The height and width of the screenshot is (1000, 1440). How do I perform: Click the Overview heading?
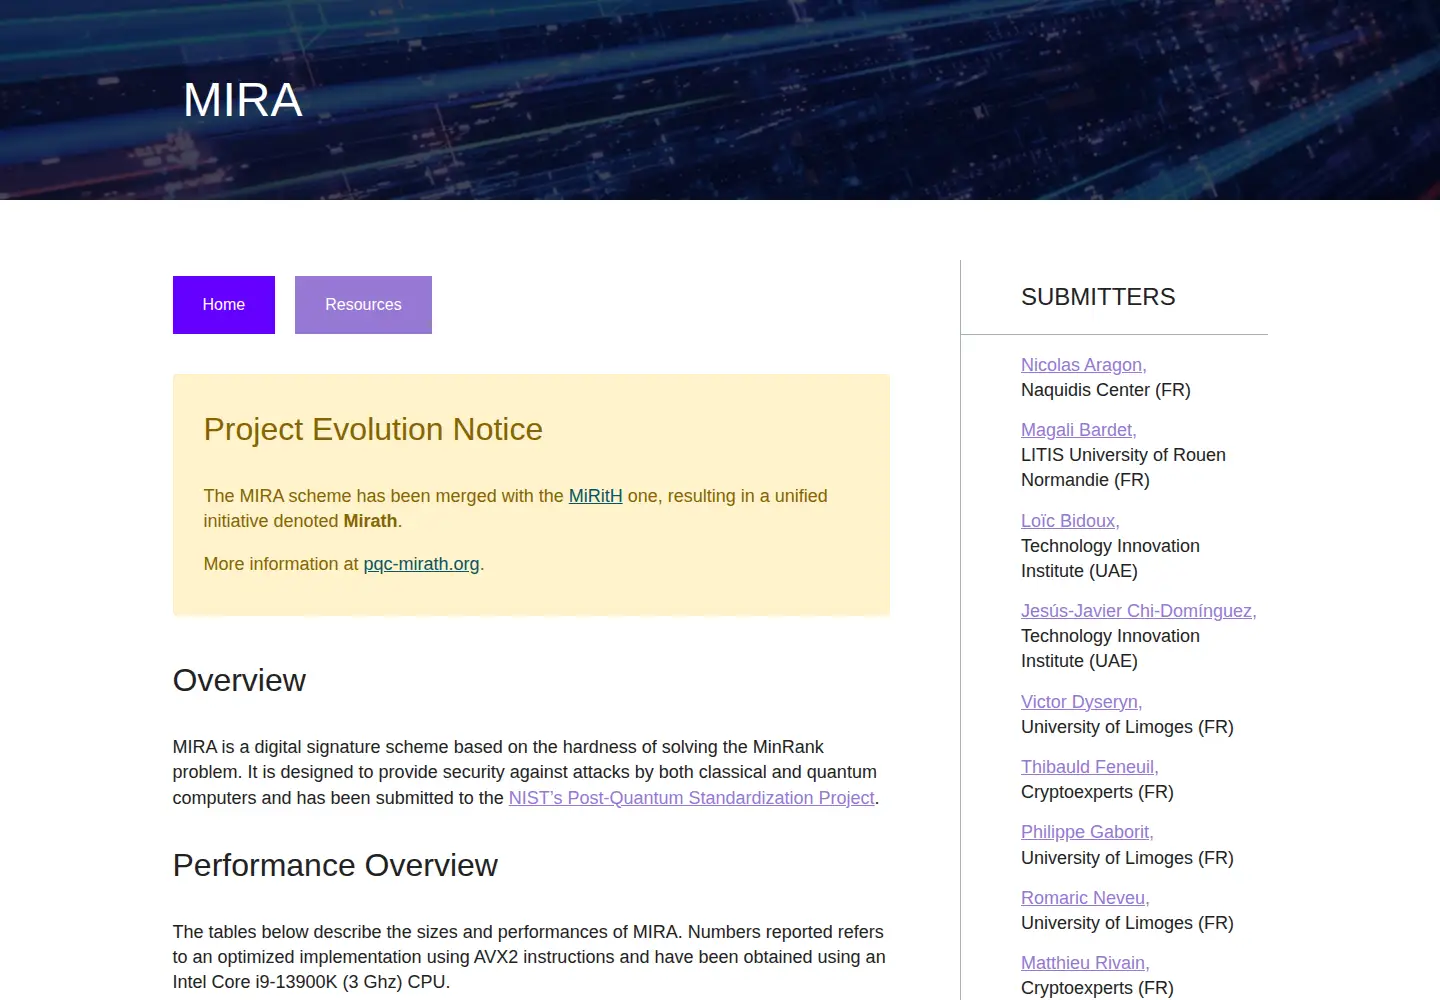[239, 680]
